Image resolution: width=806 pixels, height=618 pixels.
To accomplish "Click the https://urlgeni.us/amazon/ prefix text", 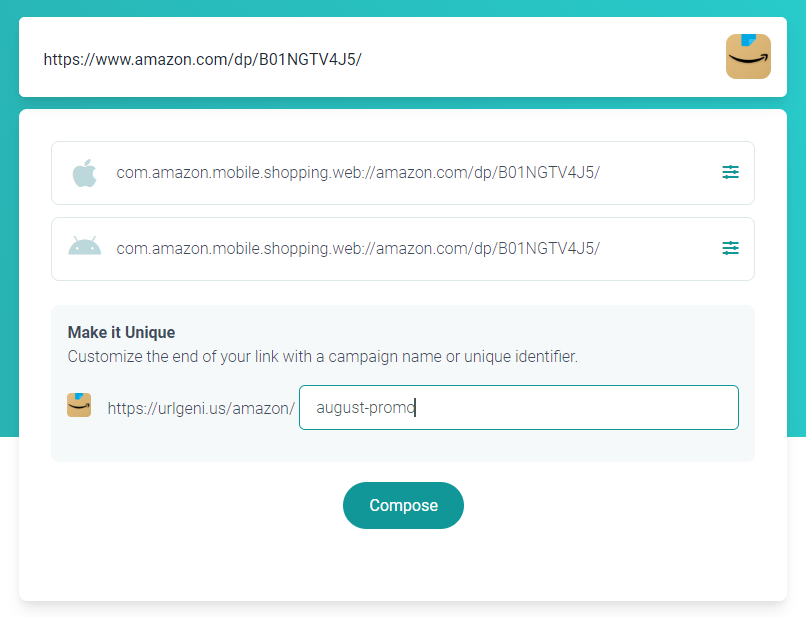I will coord(201,408).
